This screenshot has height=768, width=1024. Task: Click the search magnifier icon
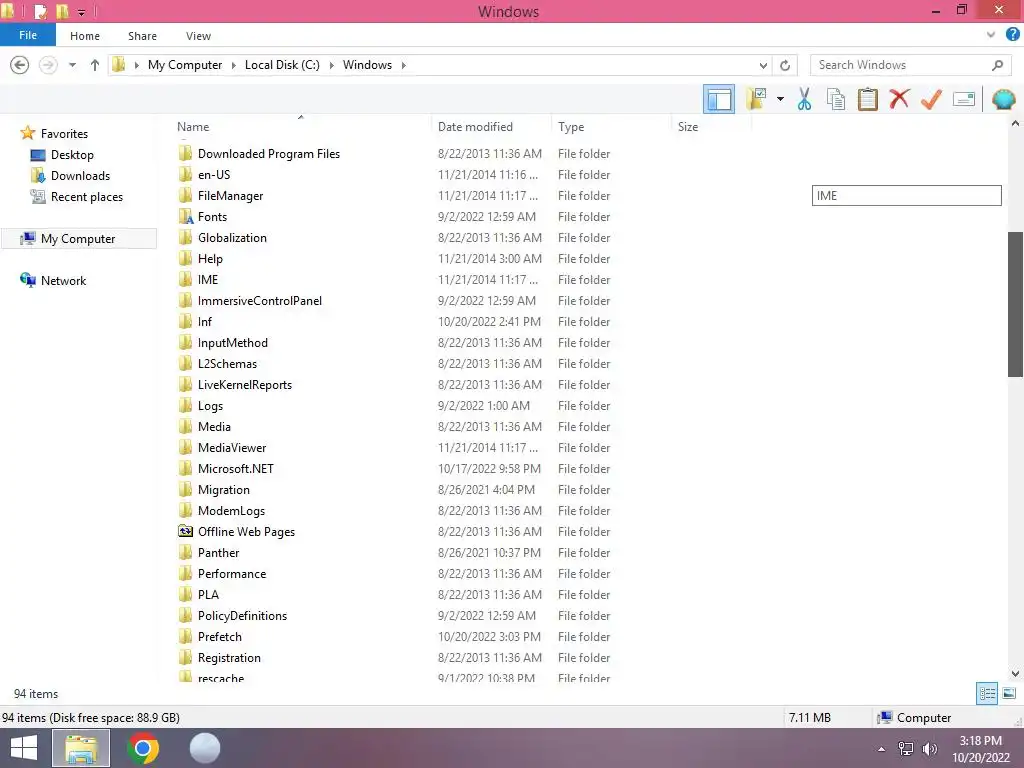coord(997,65)
